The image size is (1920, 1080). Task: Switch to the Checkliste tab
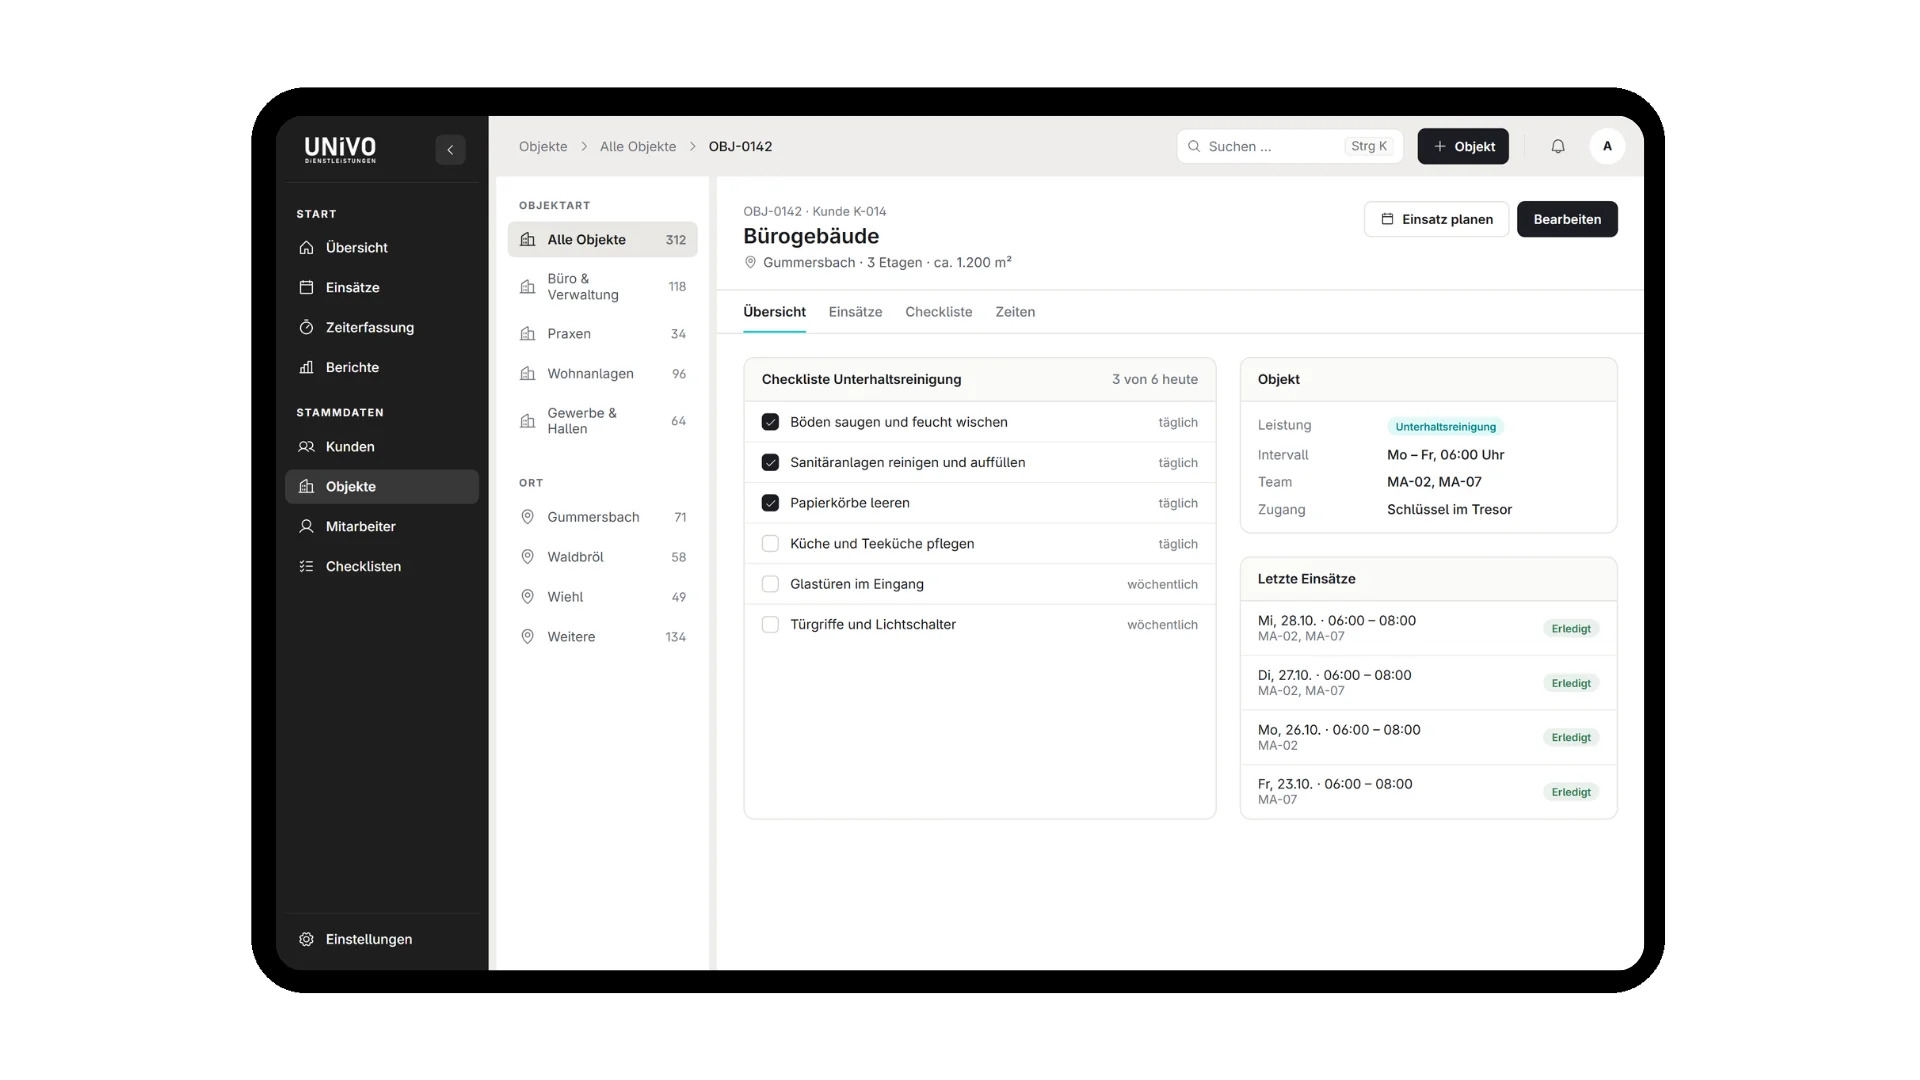(x=938, y=312)
